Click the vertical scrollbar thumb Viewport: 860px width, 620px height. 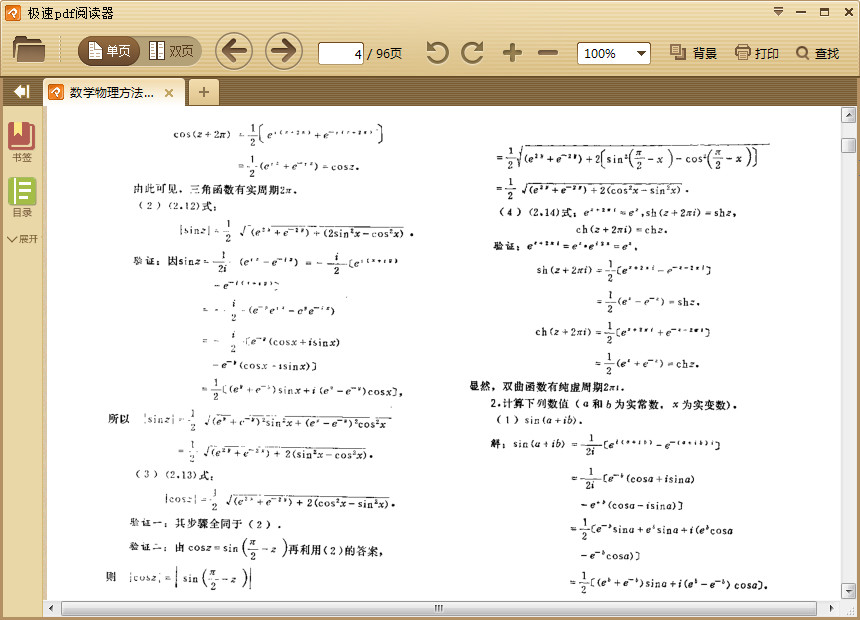tap(848, 145)
